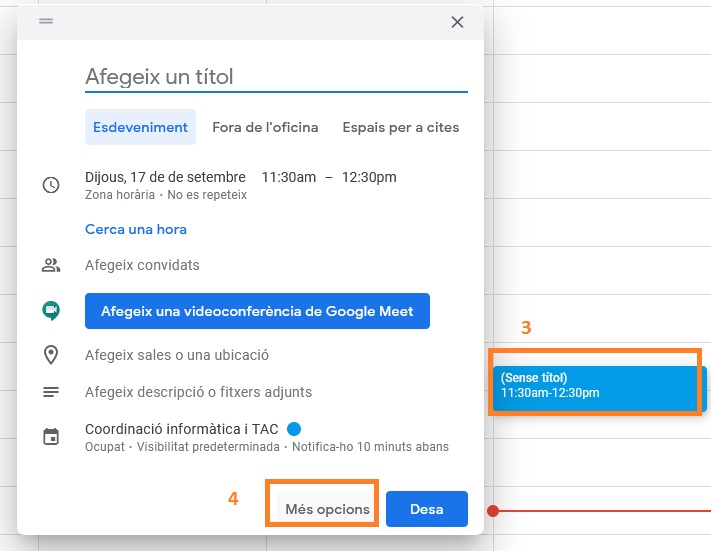This screenshot has height=551, width=711.
Task: Click the guests people icon
Action: 51,265
